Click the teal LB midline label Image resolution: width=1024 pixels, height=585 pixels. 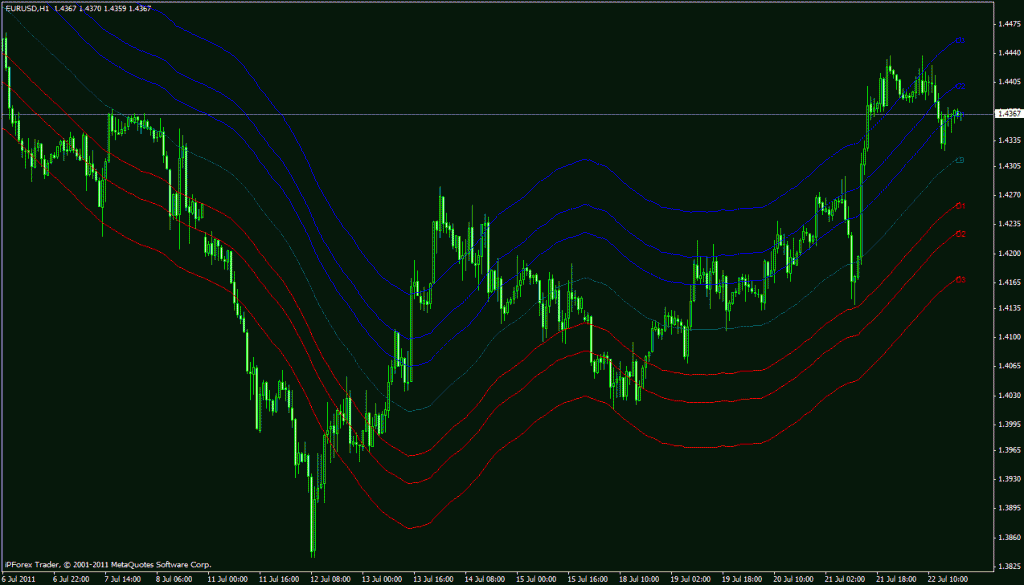960,160
